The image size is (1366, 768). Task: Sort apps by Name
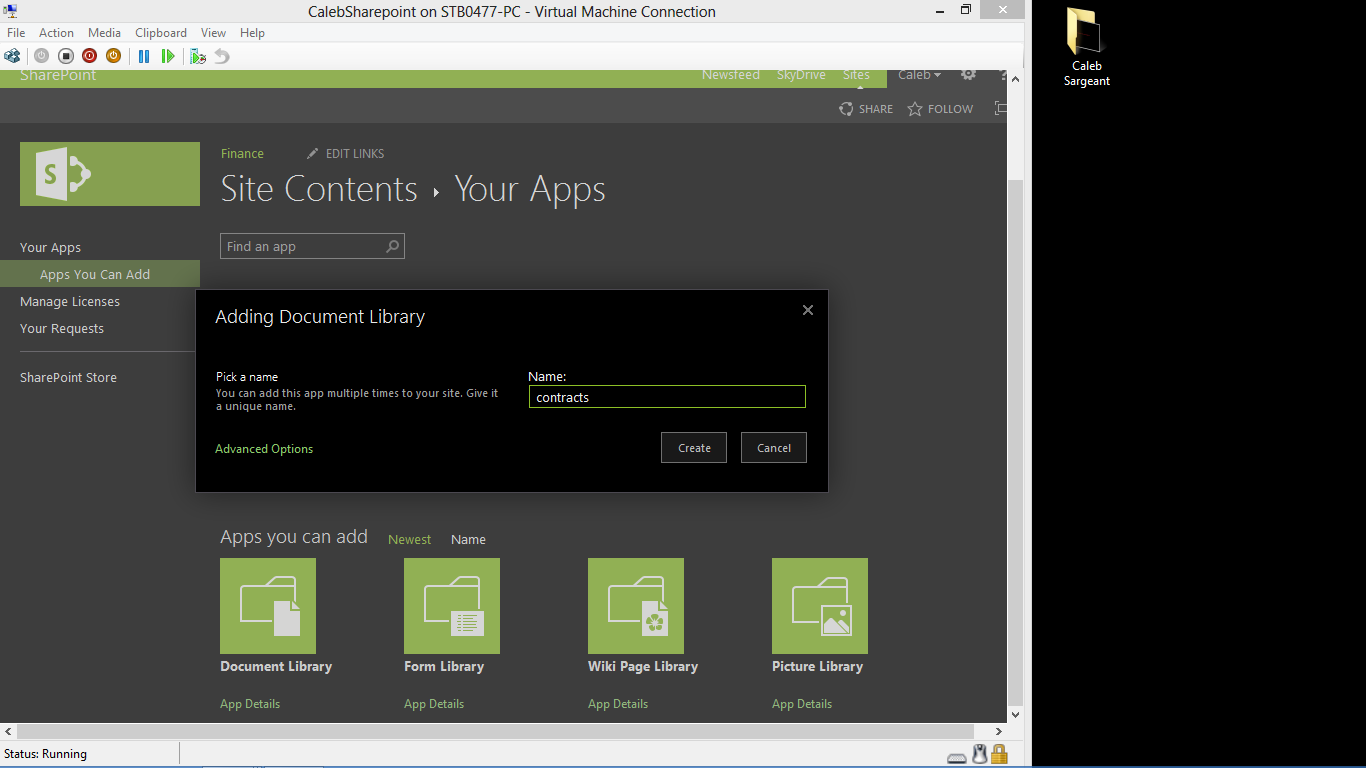[x=468, y=539]
